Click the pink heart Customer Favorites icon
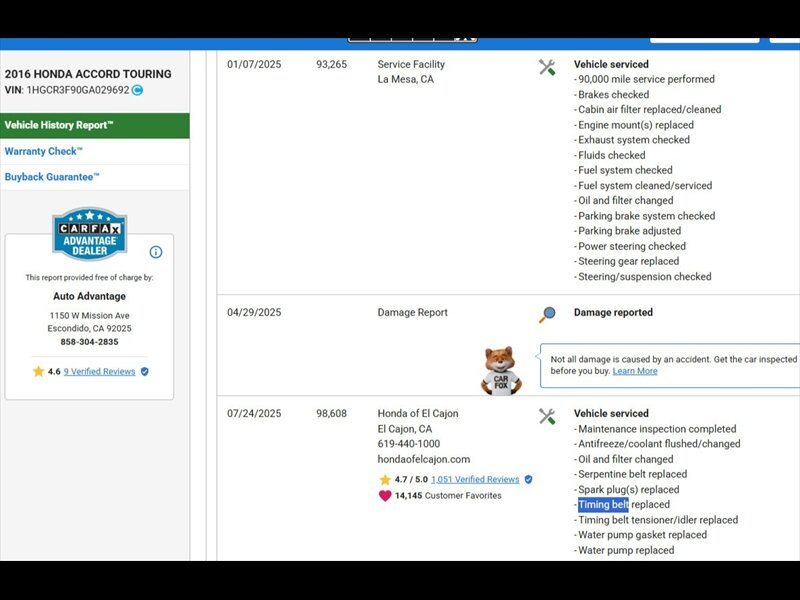800x600 pixels. (x=385, y=495)
